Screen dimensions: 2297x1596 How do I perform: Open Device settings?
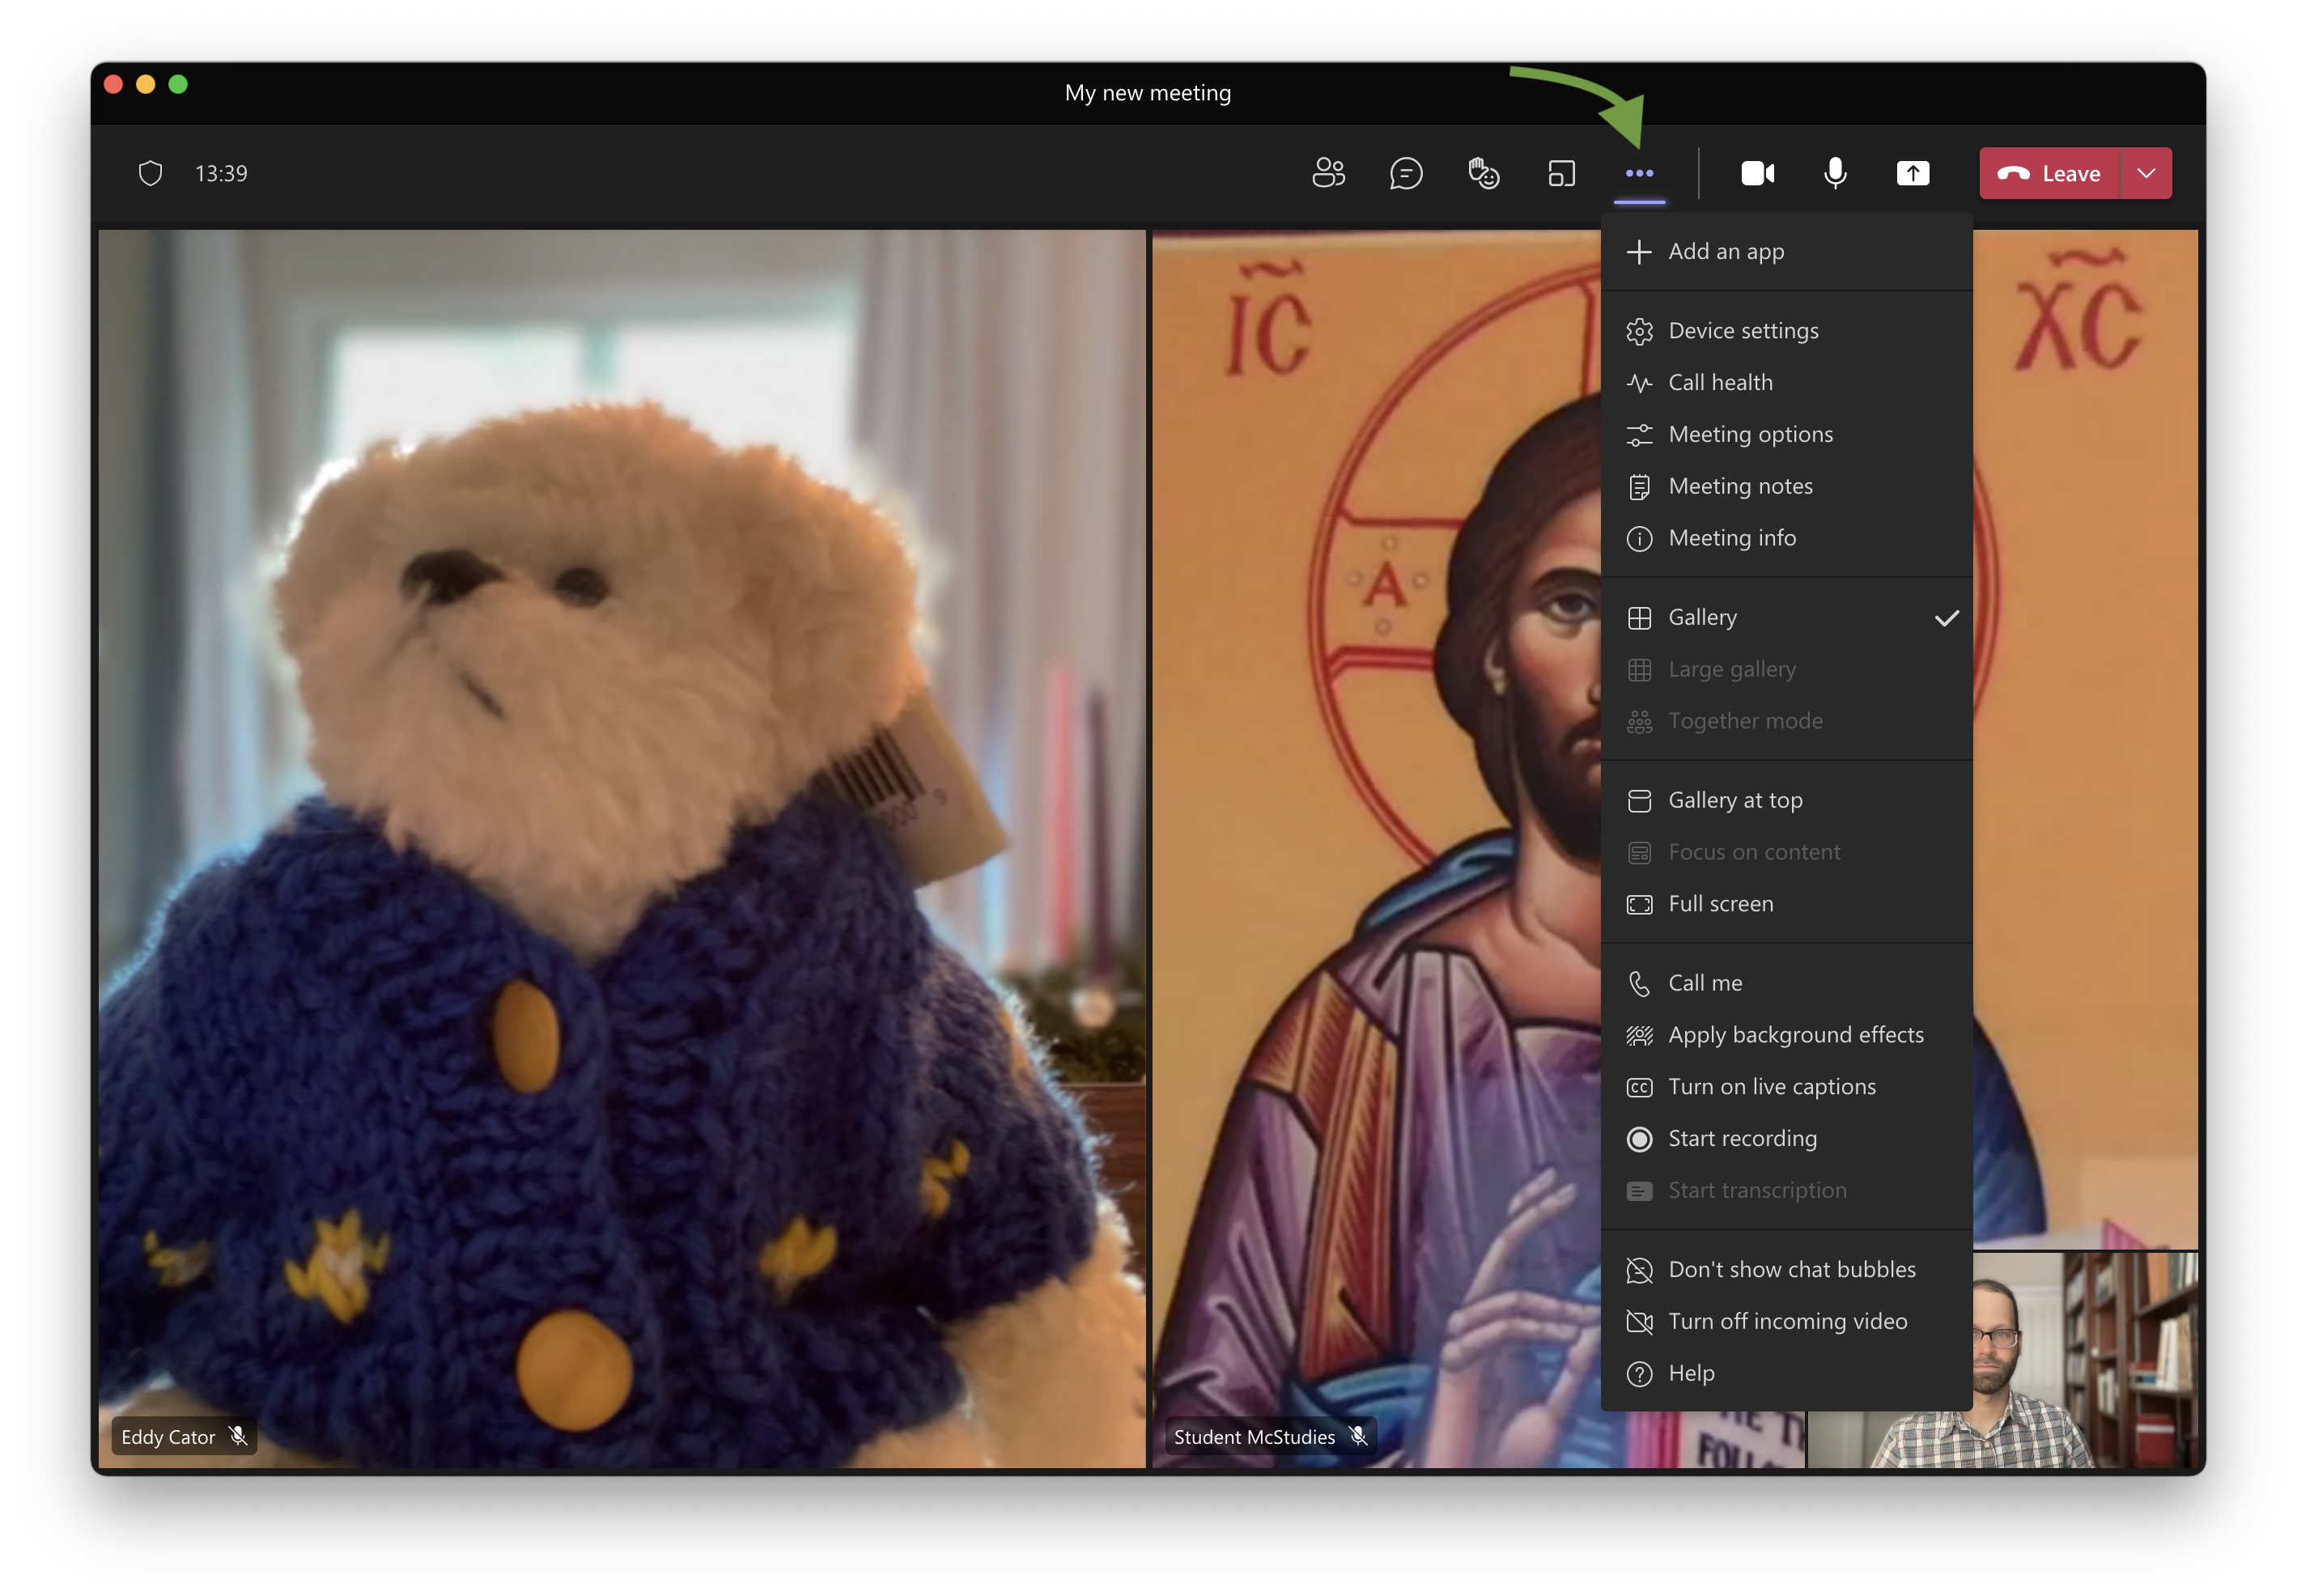click(x=1786, y=331)
